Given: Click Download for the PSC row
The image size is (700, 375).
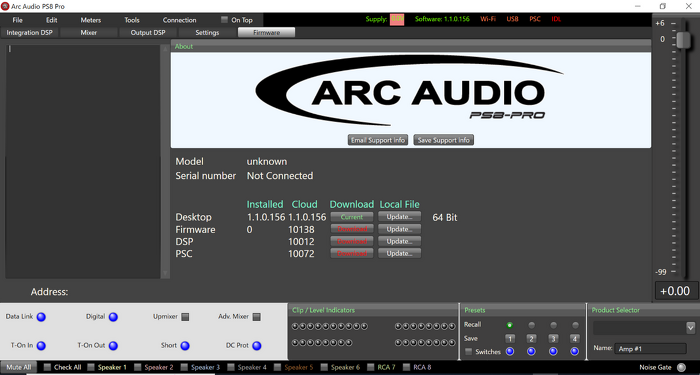Looking at the screenshot, I should click(352, 253).
